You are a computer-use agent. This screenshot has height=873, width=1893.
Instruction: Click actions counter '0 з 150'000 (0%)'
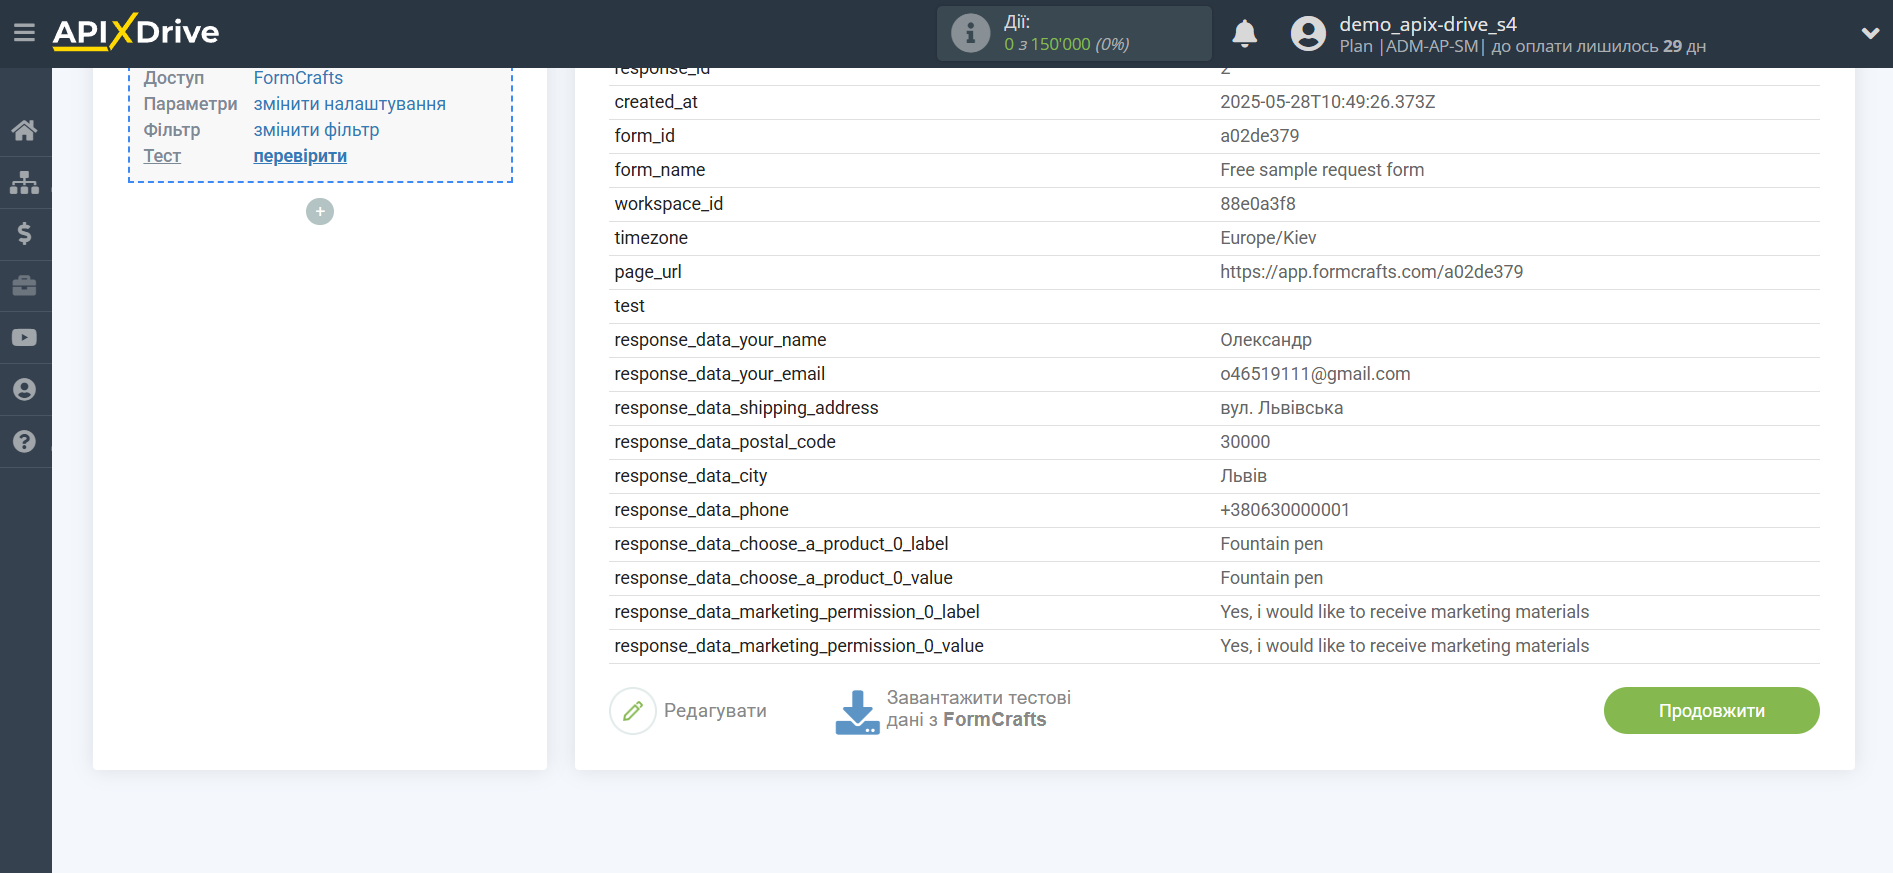click(1066, 44)
